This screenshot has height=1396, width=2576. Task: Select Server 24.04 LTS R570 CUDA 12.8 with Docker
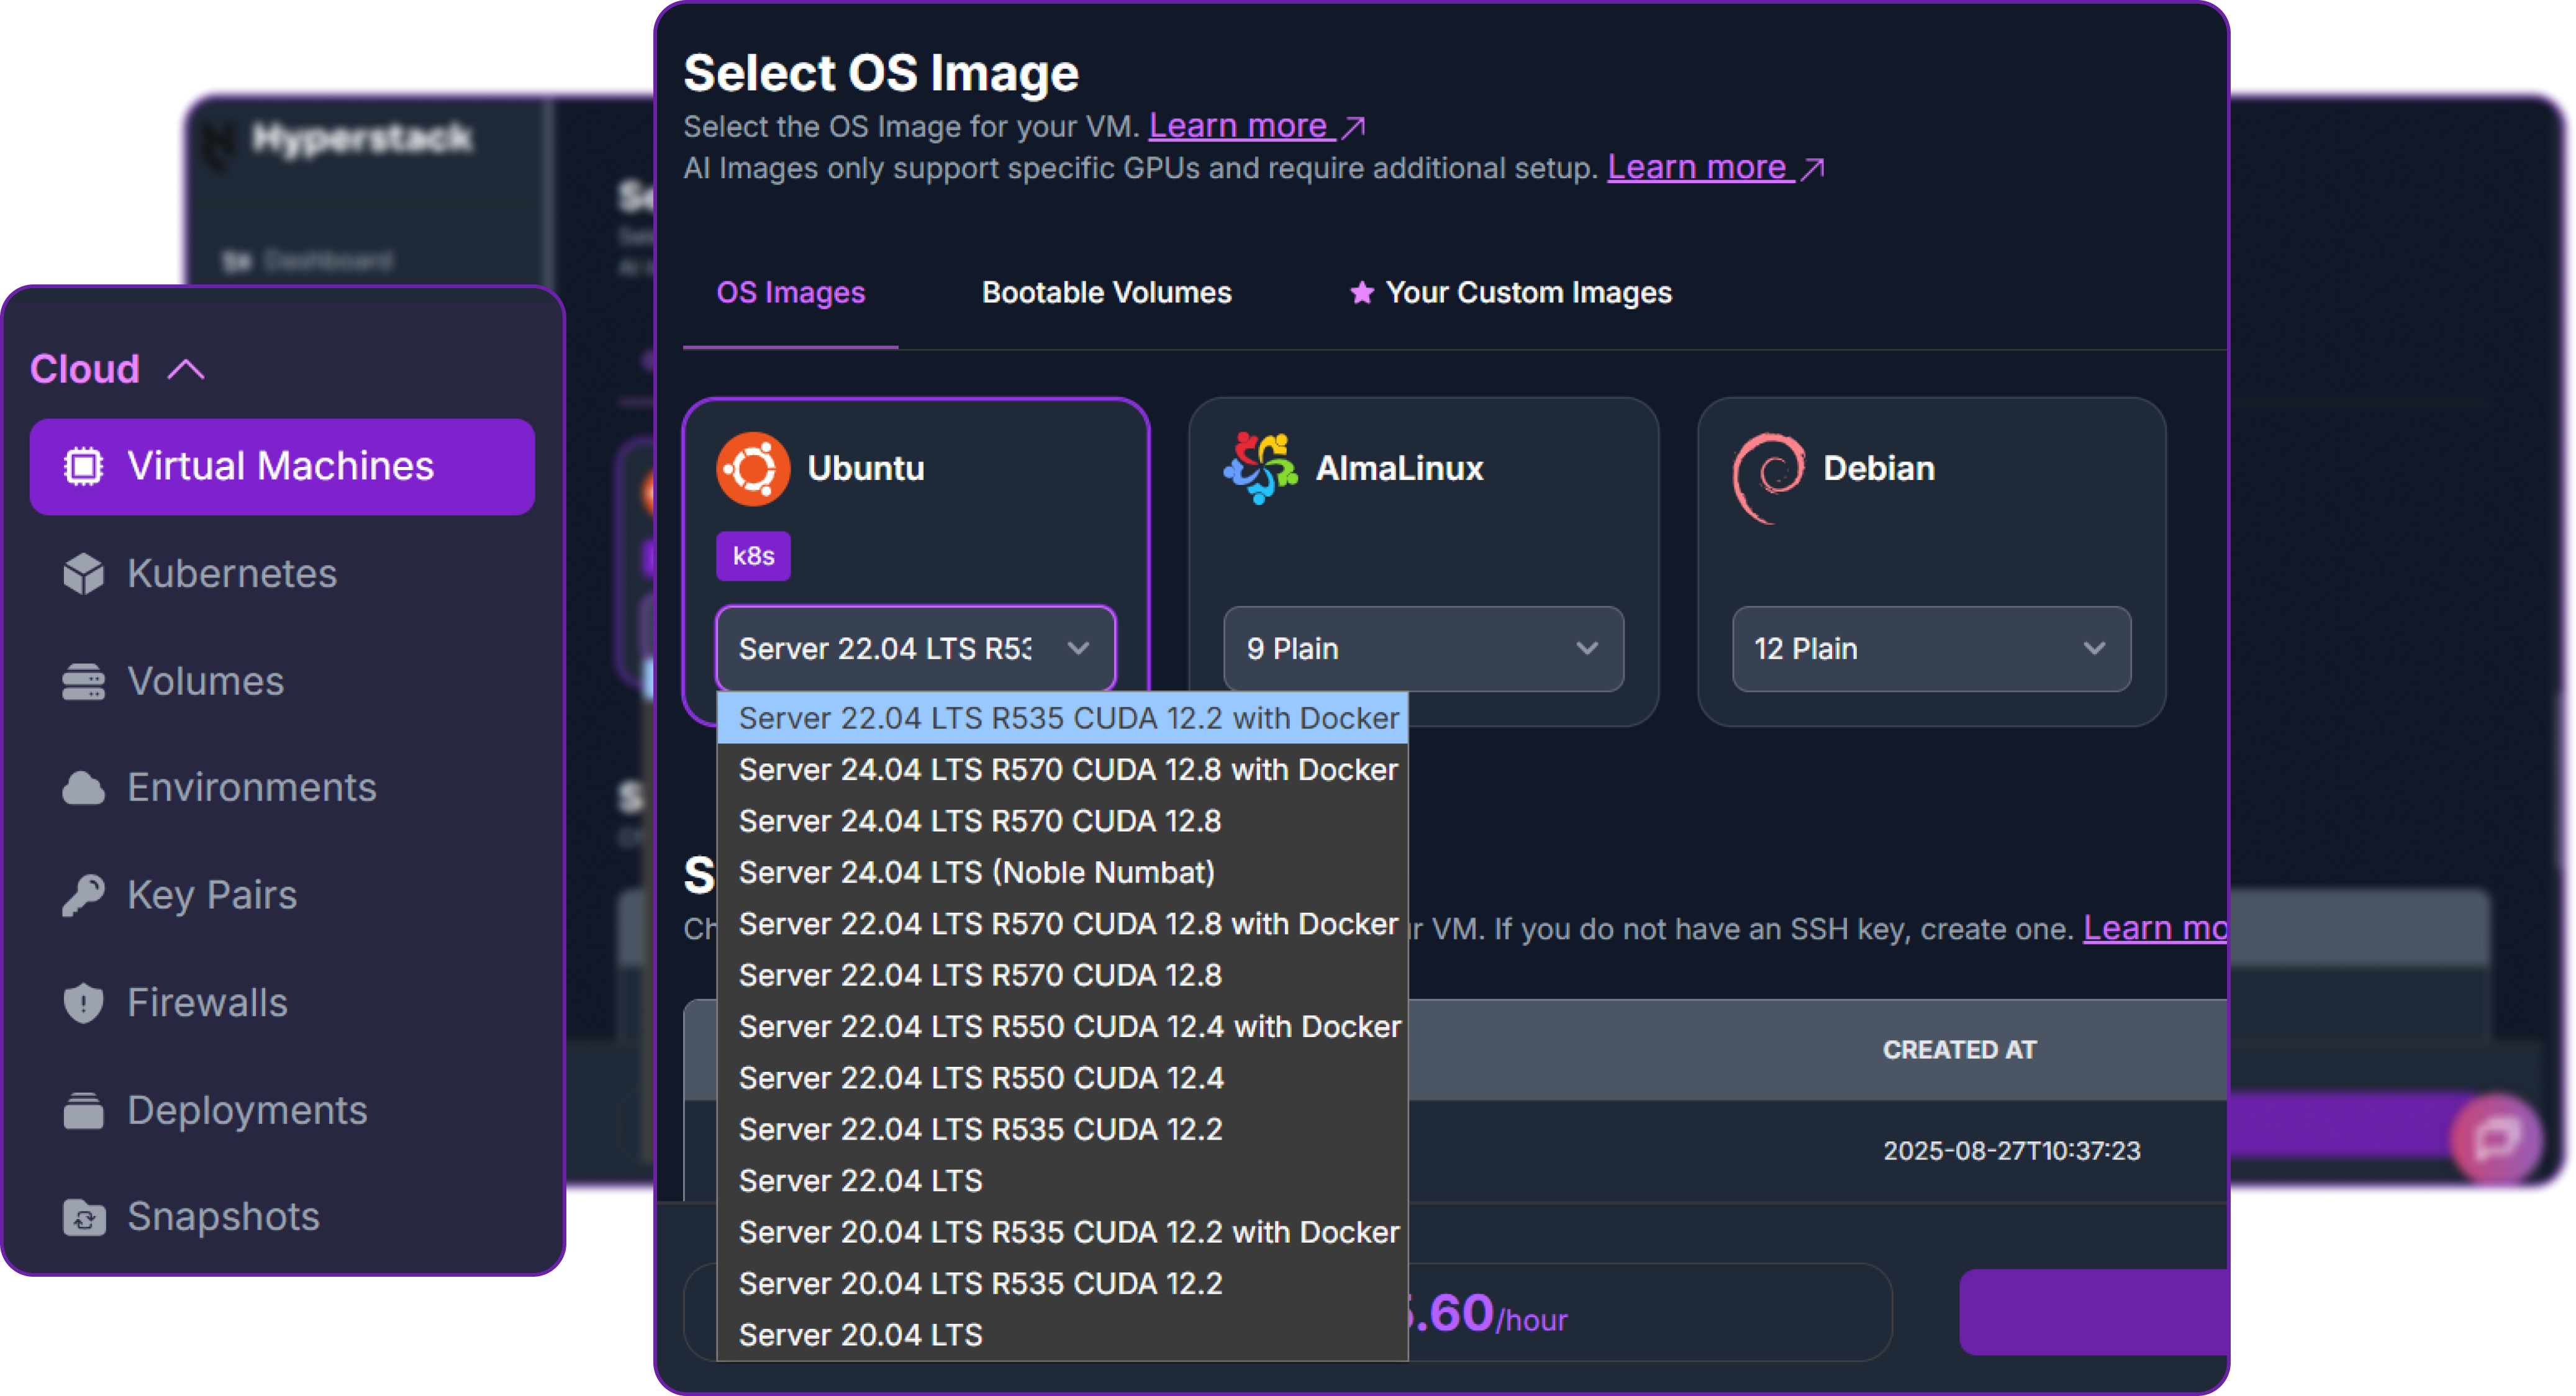pos(1066,769)
